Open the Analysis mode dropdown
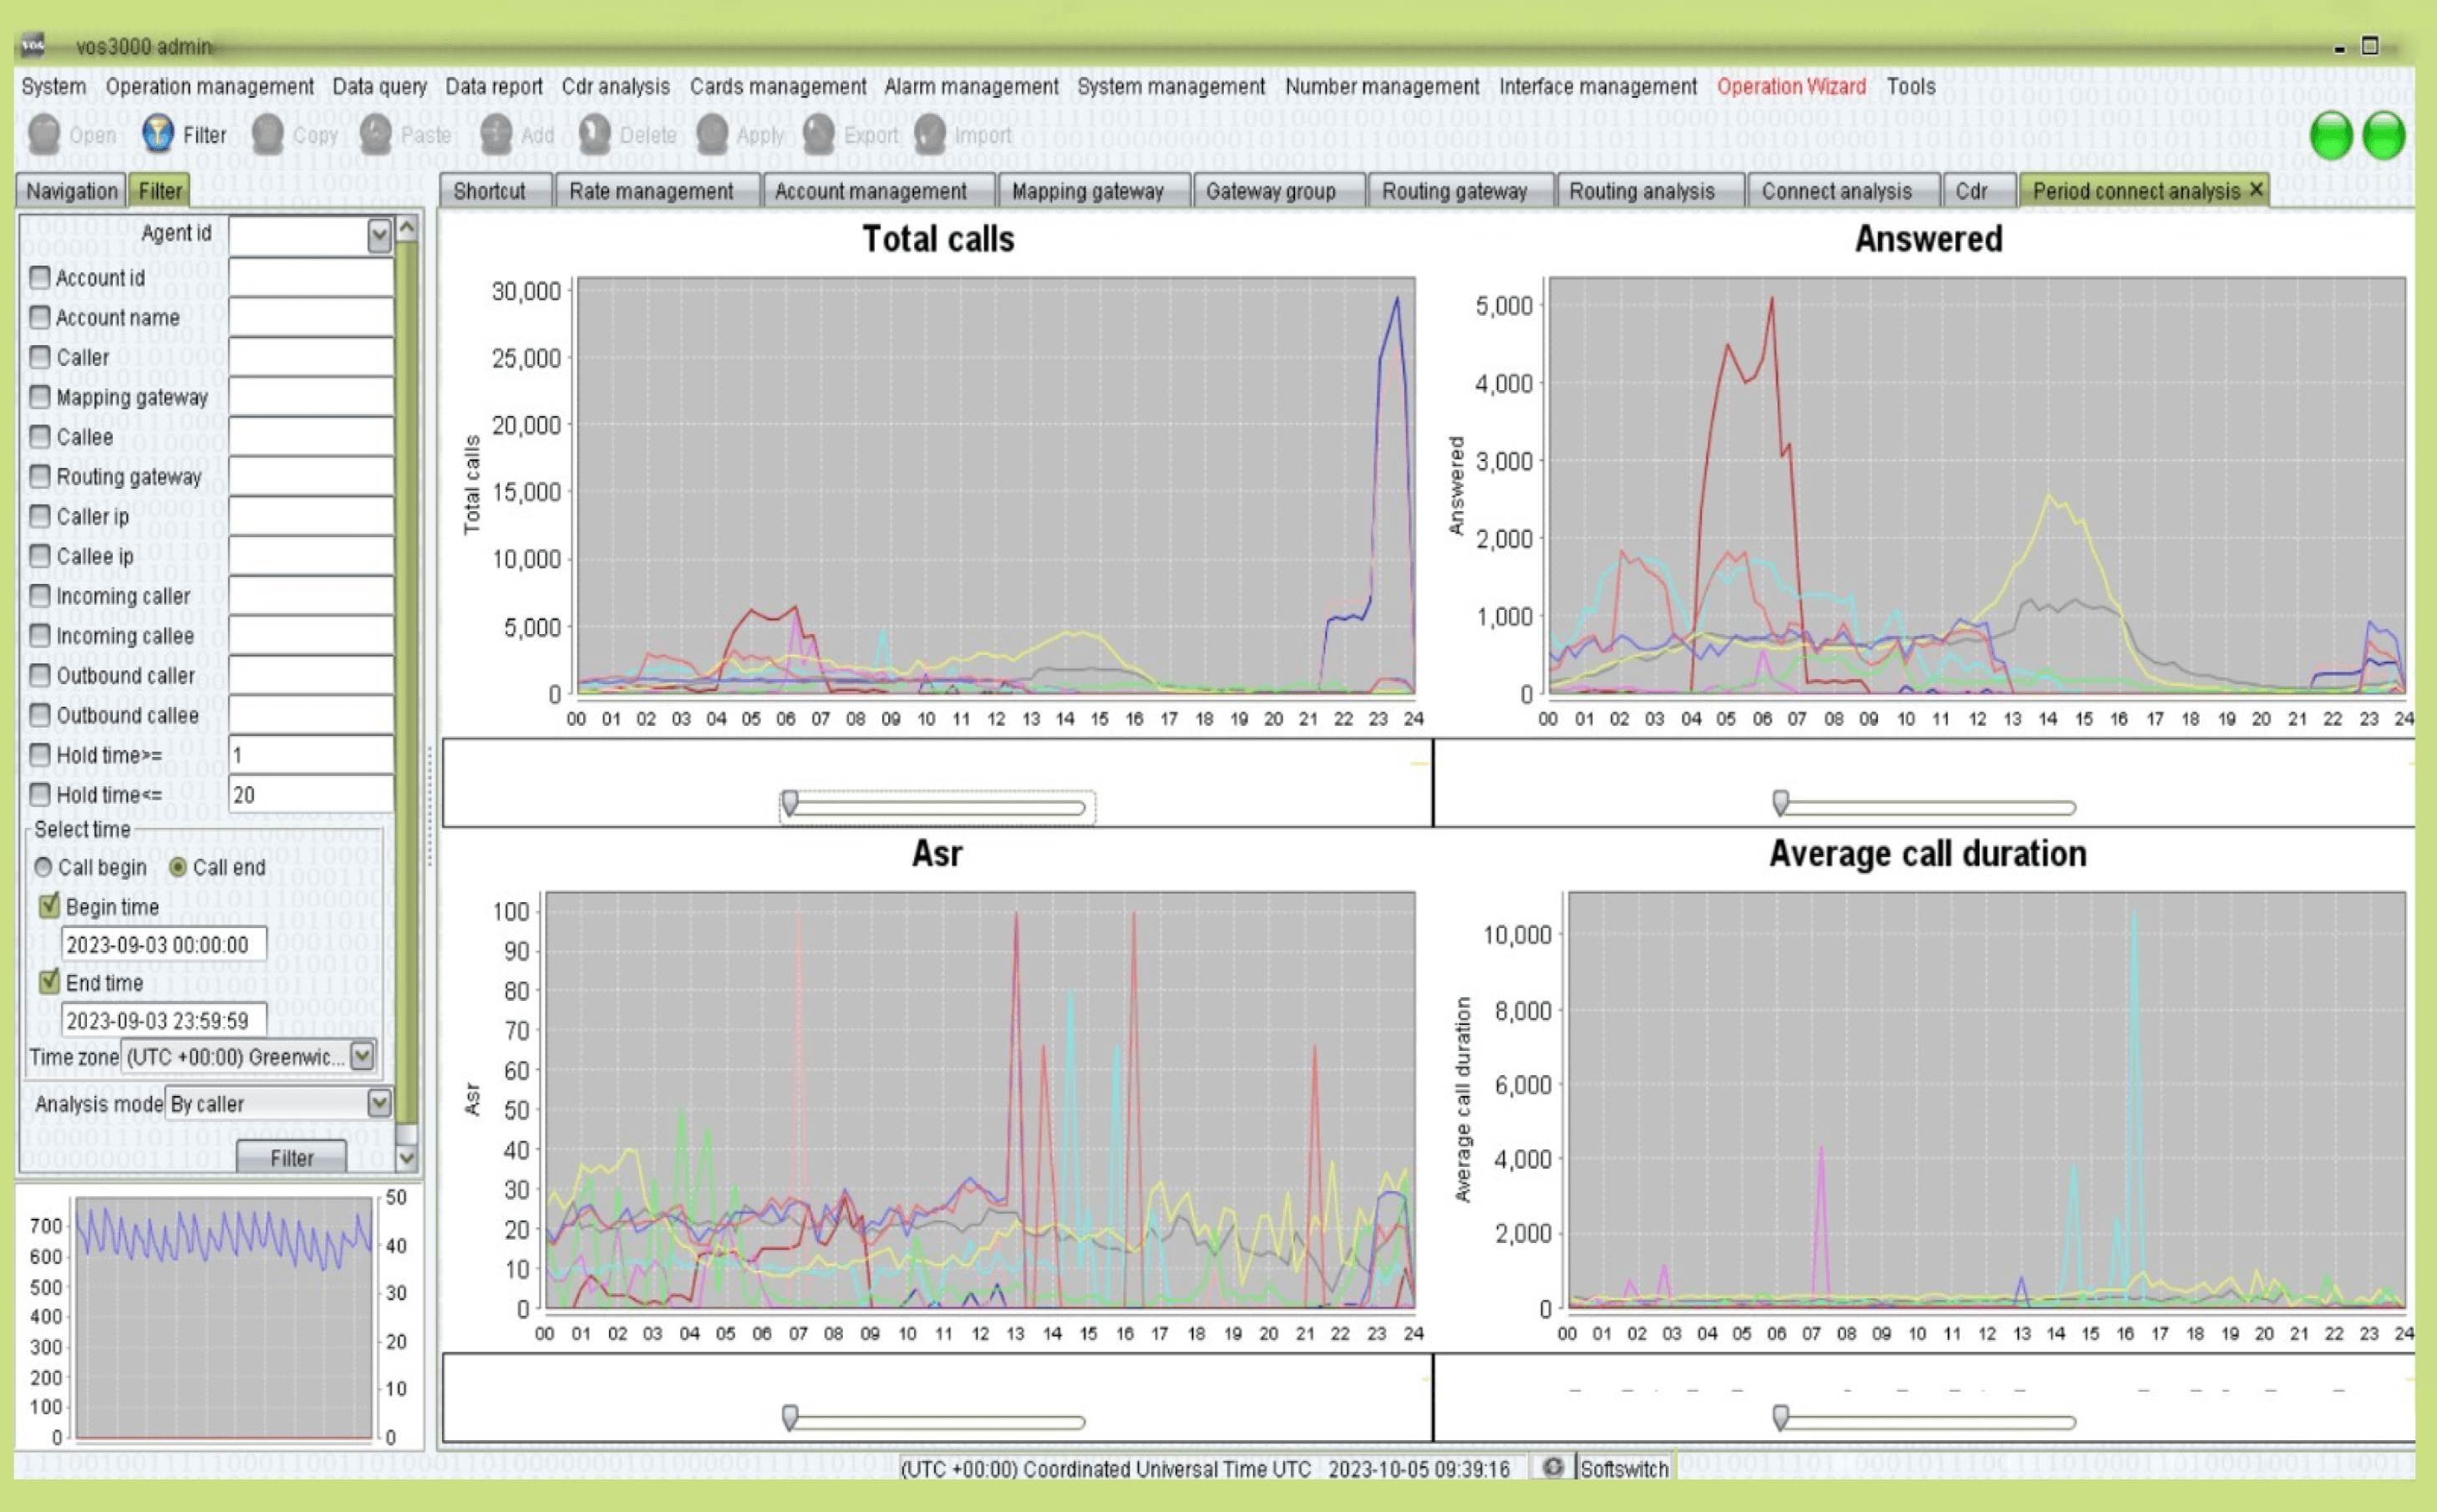This screenshot has height=1512, width=2437. (x=379, y=1103)
